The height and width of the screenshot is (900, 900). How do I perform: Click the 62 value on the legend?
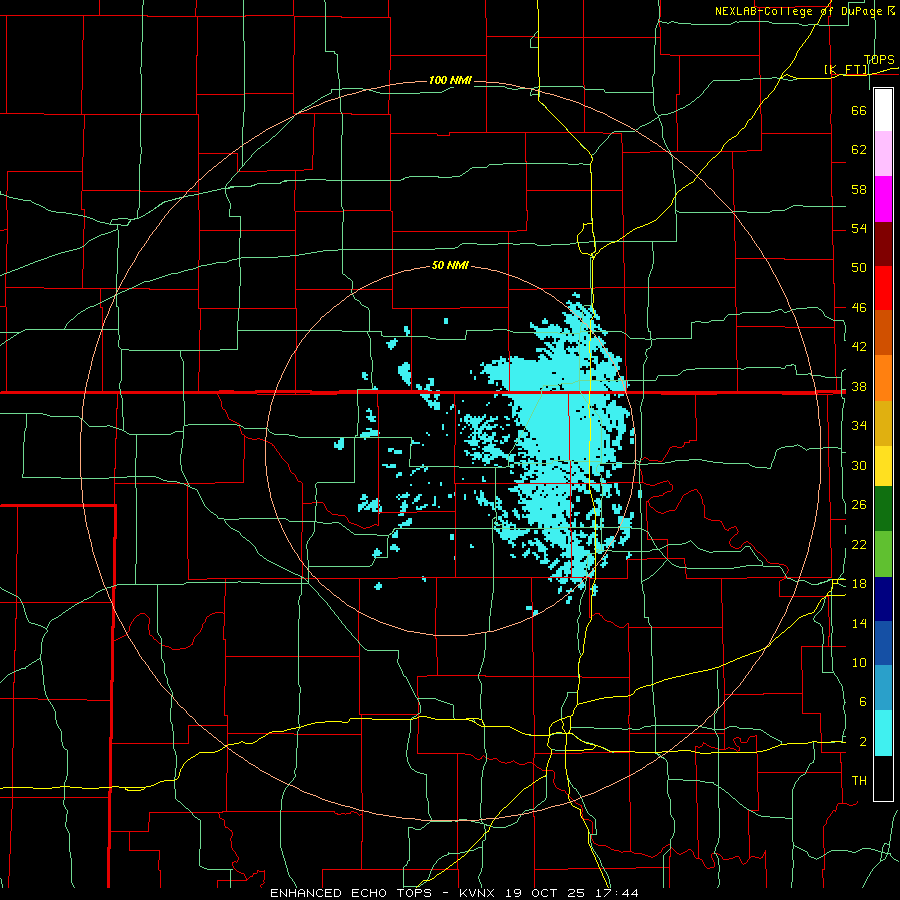coord(859,150)
